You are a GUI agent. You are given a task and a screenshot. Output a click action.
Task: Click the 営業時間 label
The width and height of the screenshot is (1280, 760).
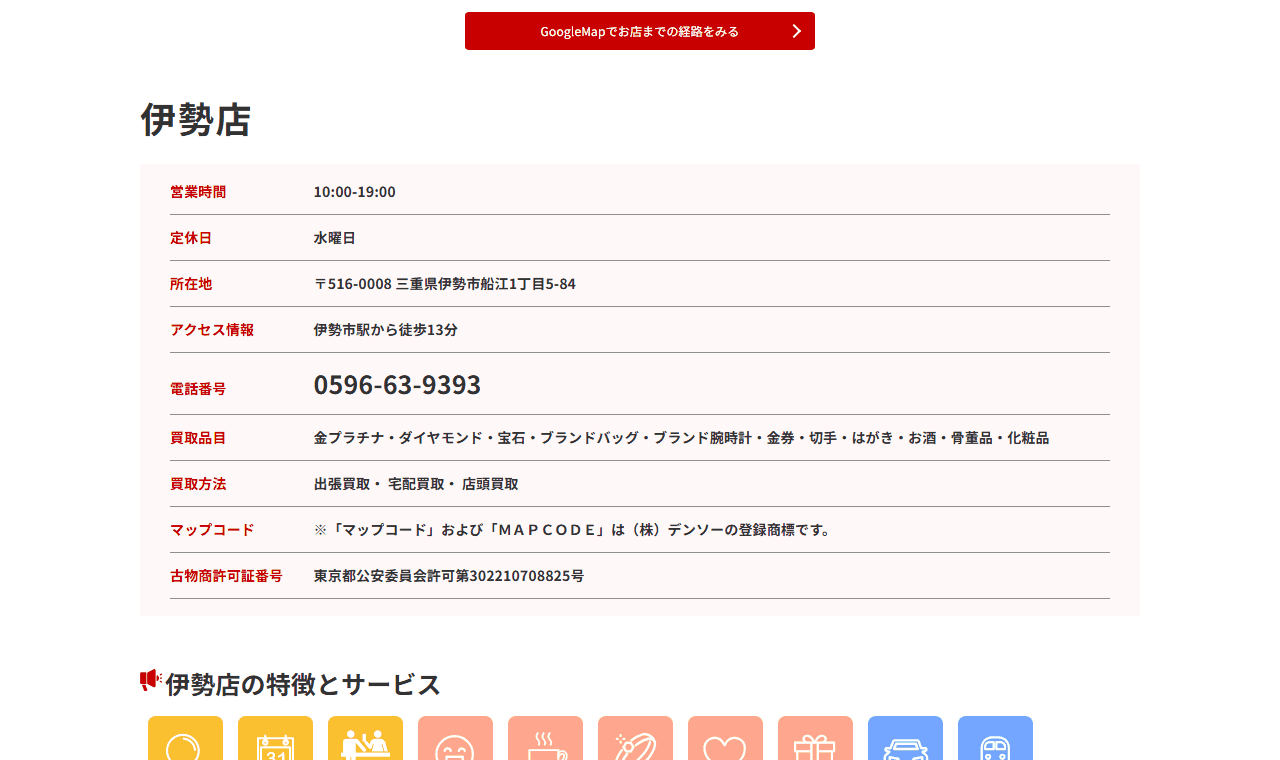(198, 192)
